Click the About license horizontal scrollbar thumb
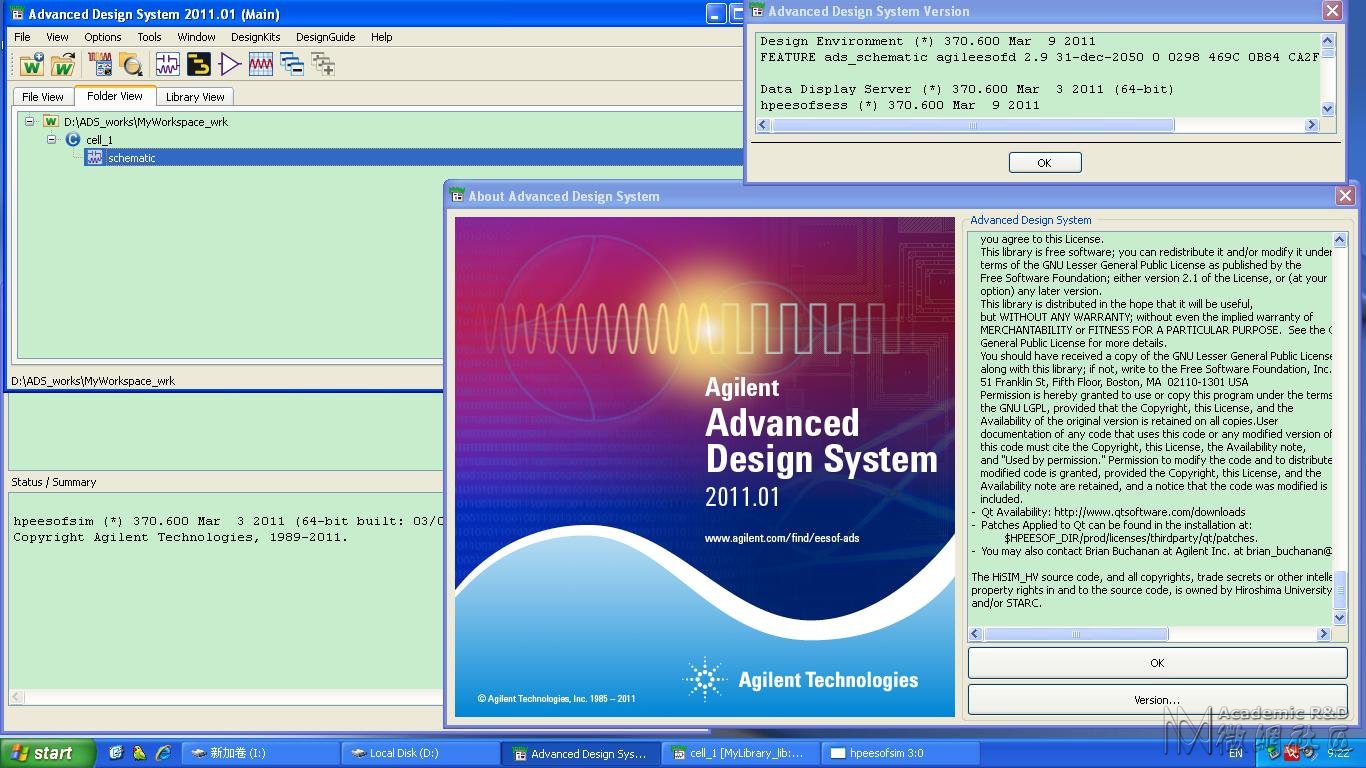Viewport: 1366px width, 768px height. click(1076, 634)
